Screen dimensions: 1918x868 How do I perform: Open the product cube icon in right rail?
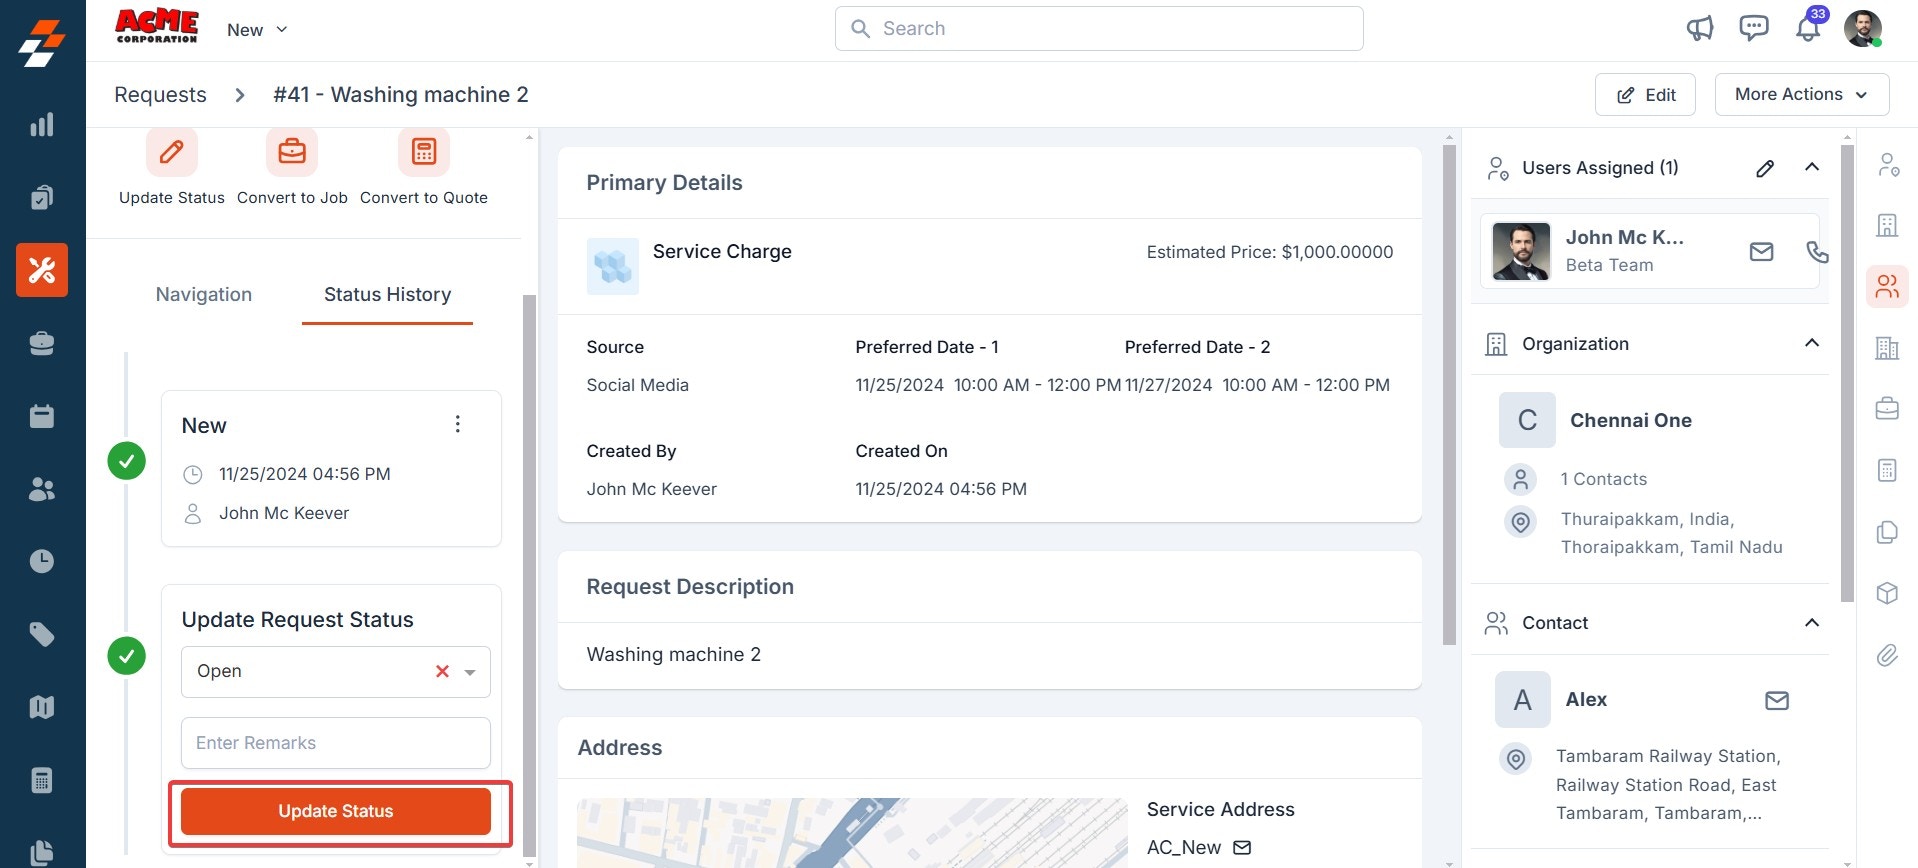click(1887, 593)
